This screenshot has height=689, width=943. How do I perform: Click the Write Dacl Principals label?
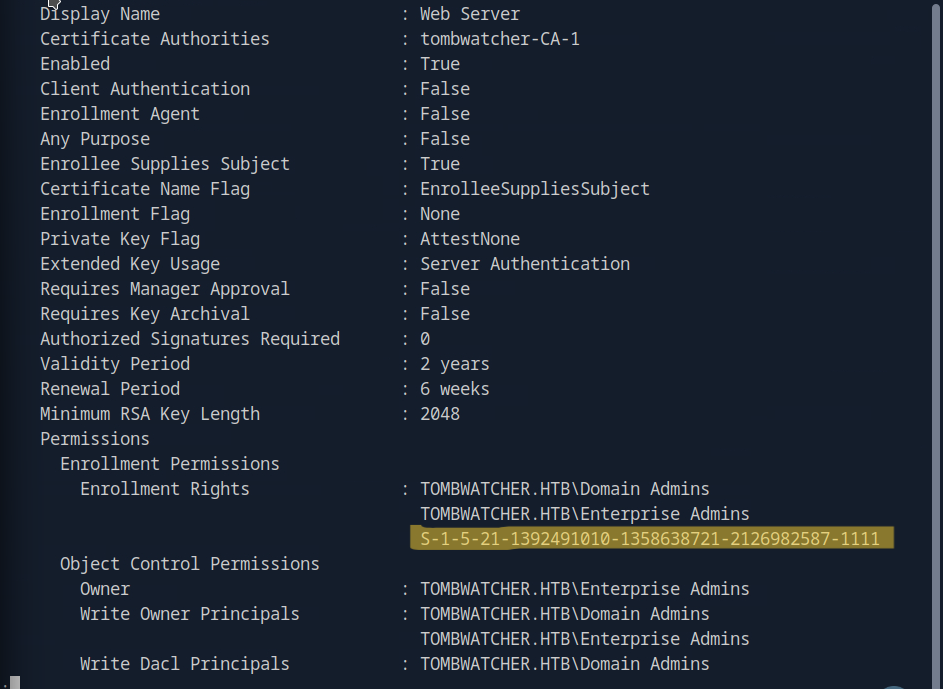point(184,664)
